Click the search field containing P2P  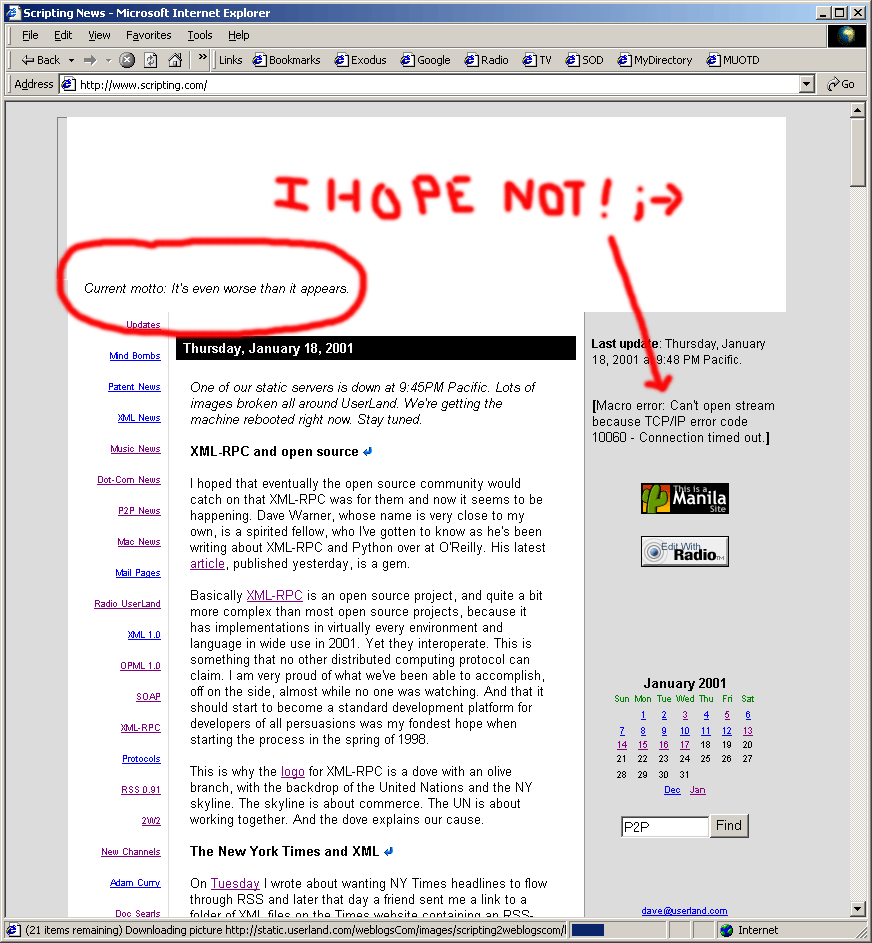664,827
